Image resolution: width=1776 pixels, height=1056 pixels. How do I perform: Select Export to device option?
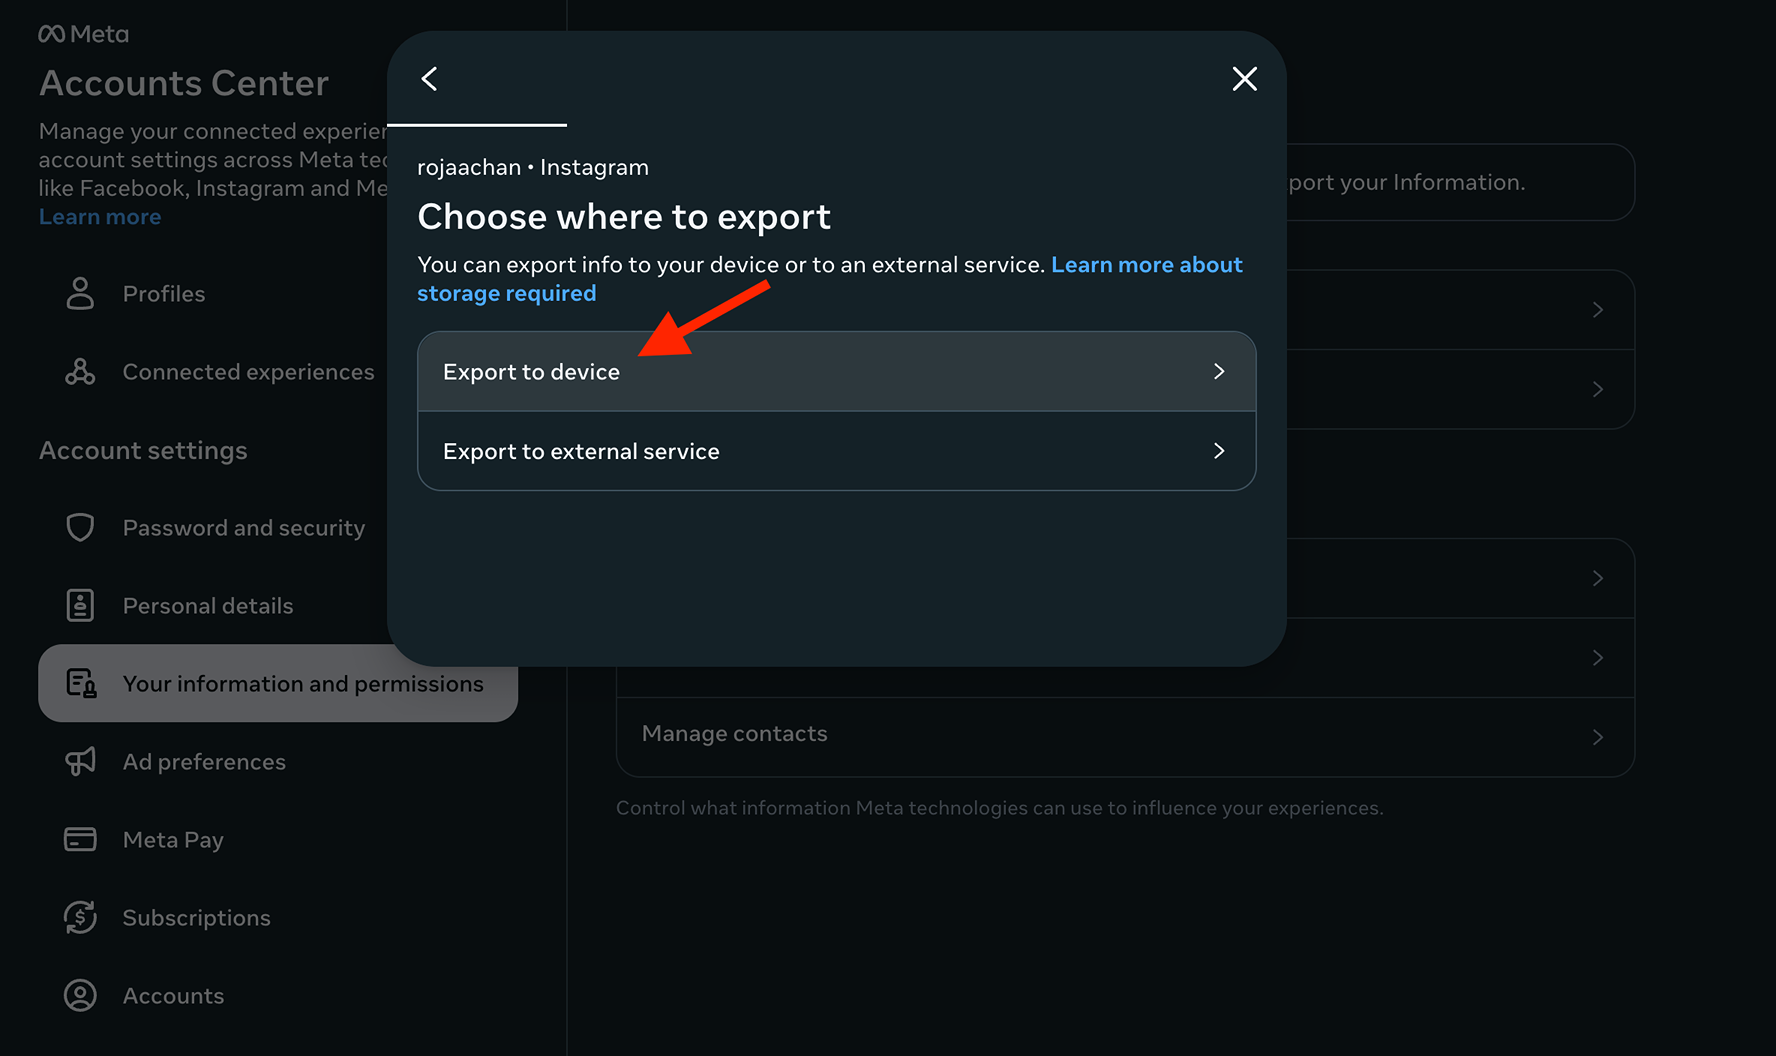[532, 372]
